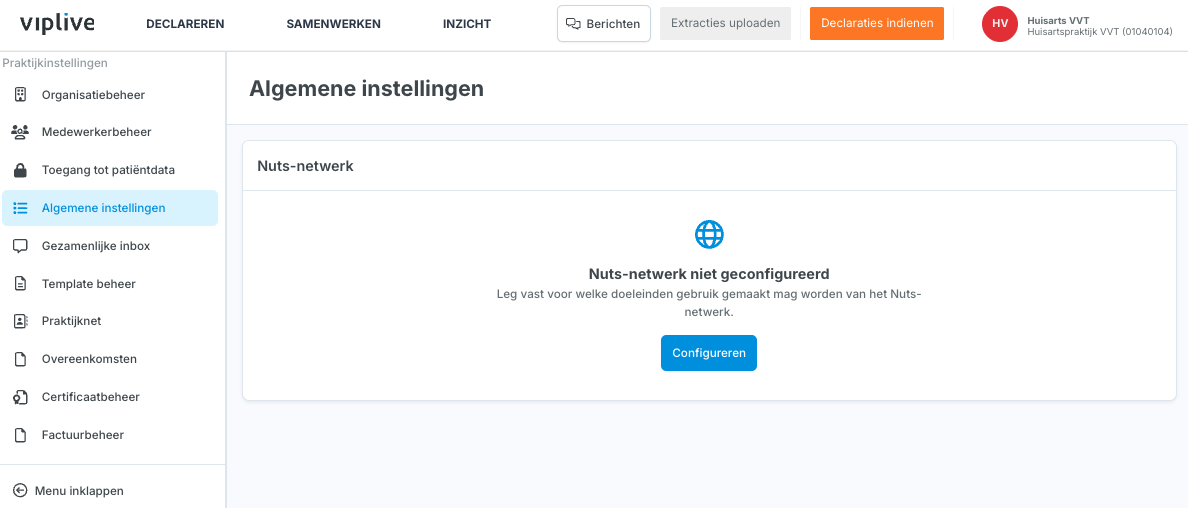Open the SAMENWERKEN menu
Screen dimensions: 1188x508
pos(333,24)
